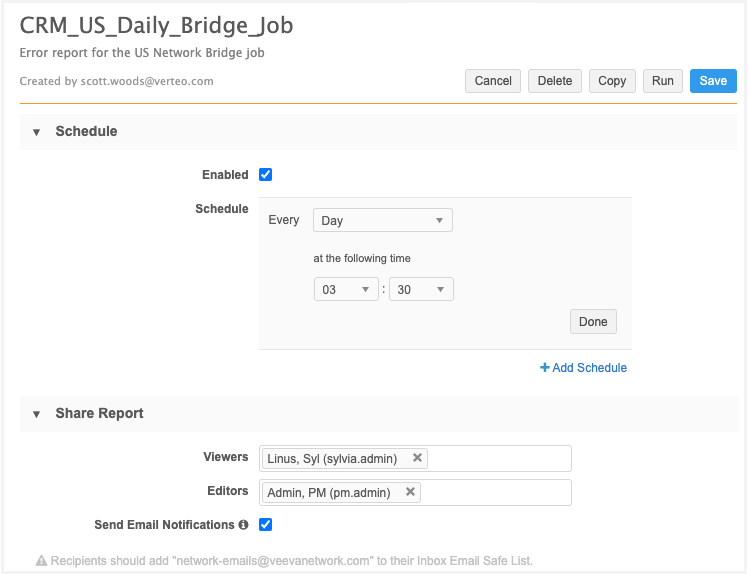Screen dimensions: 749x574
Task: Open the Every Day frequency dropdown
Action: [382, 220]
